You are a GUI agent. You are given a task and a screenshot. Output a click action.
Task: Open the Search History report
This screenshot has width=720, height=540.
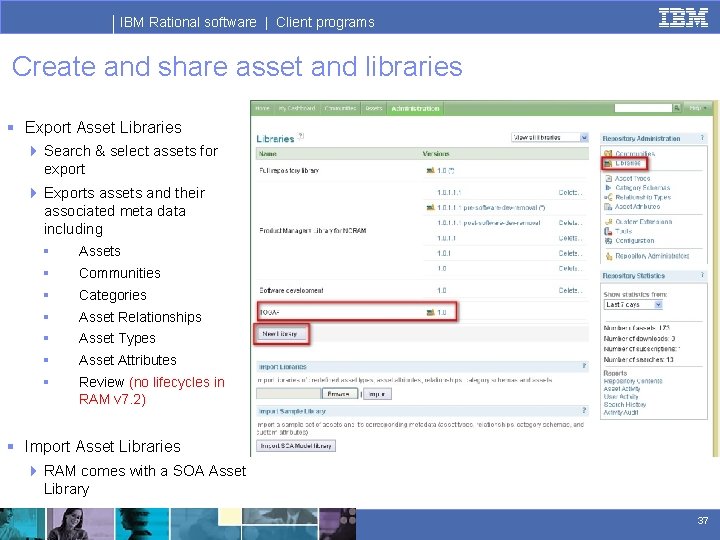point(624,405)
